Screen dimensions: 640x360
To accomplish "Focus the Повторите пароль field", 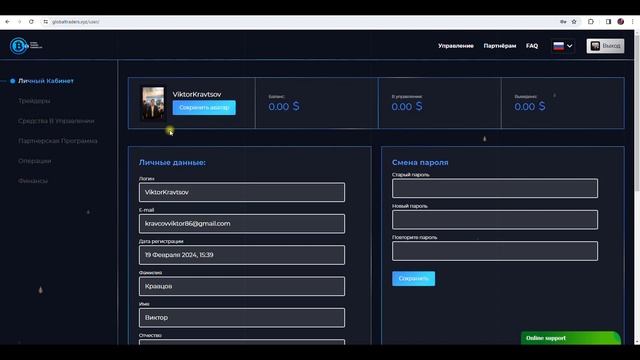I will point(495,251).
